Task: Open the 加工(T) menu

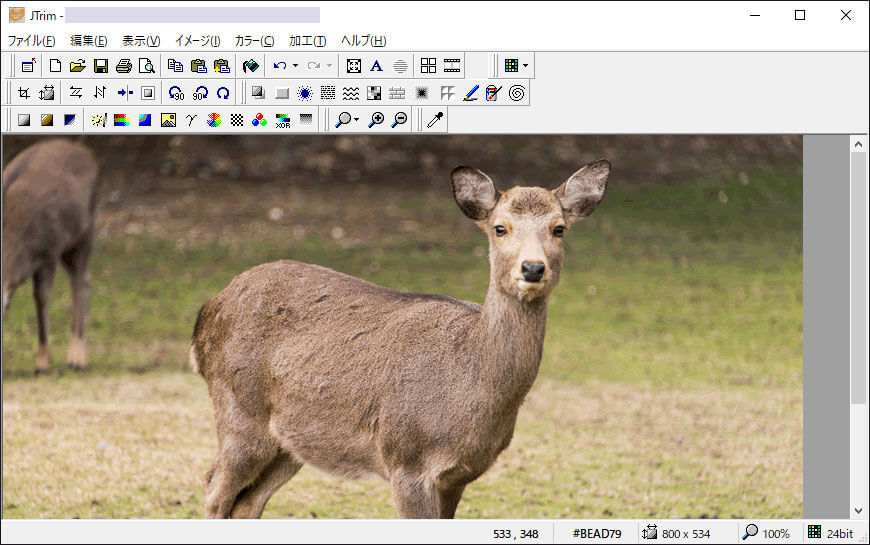Action: click(x=307, y=41)
